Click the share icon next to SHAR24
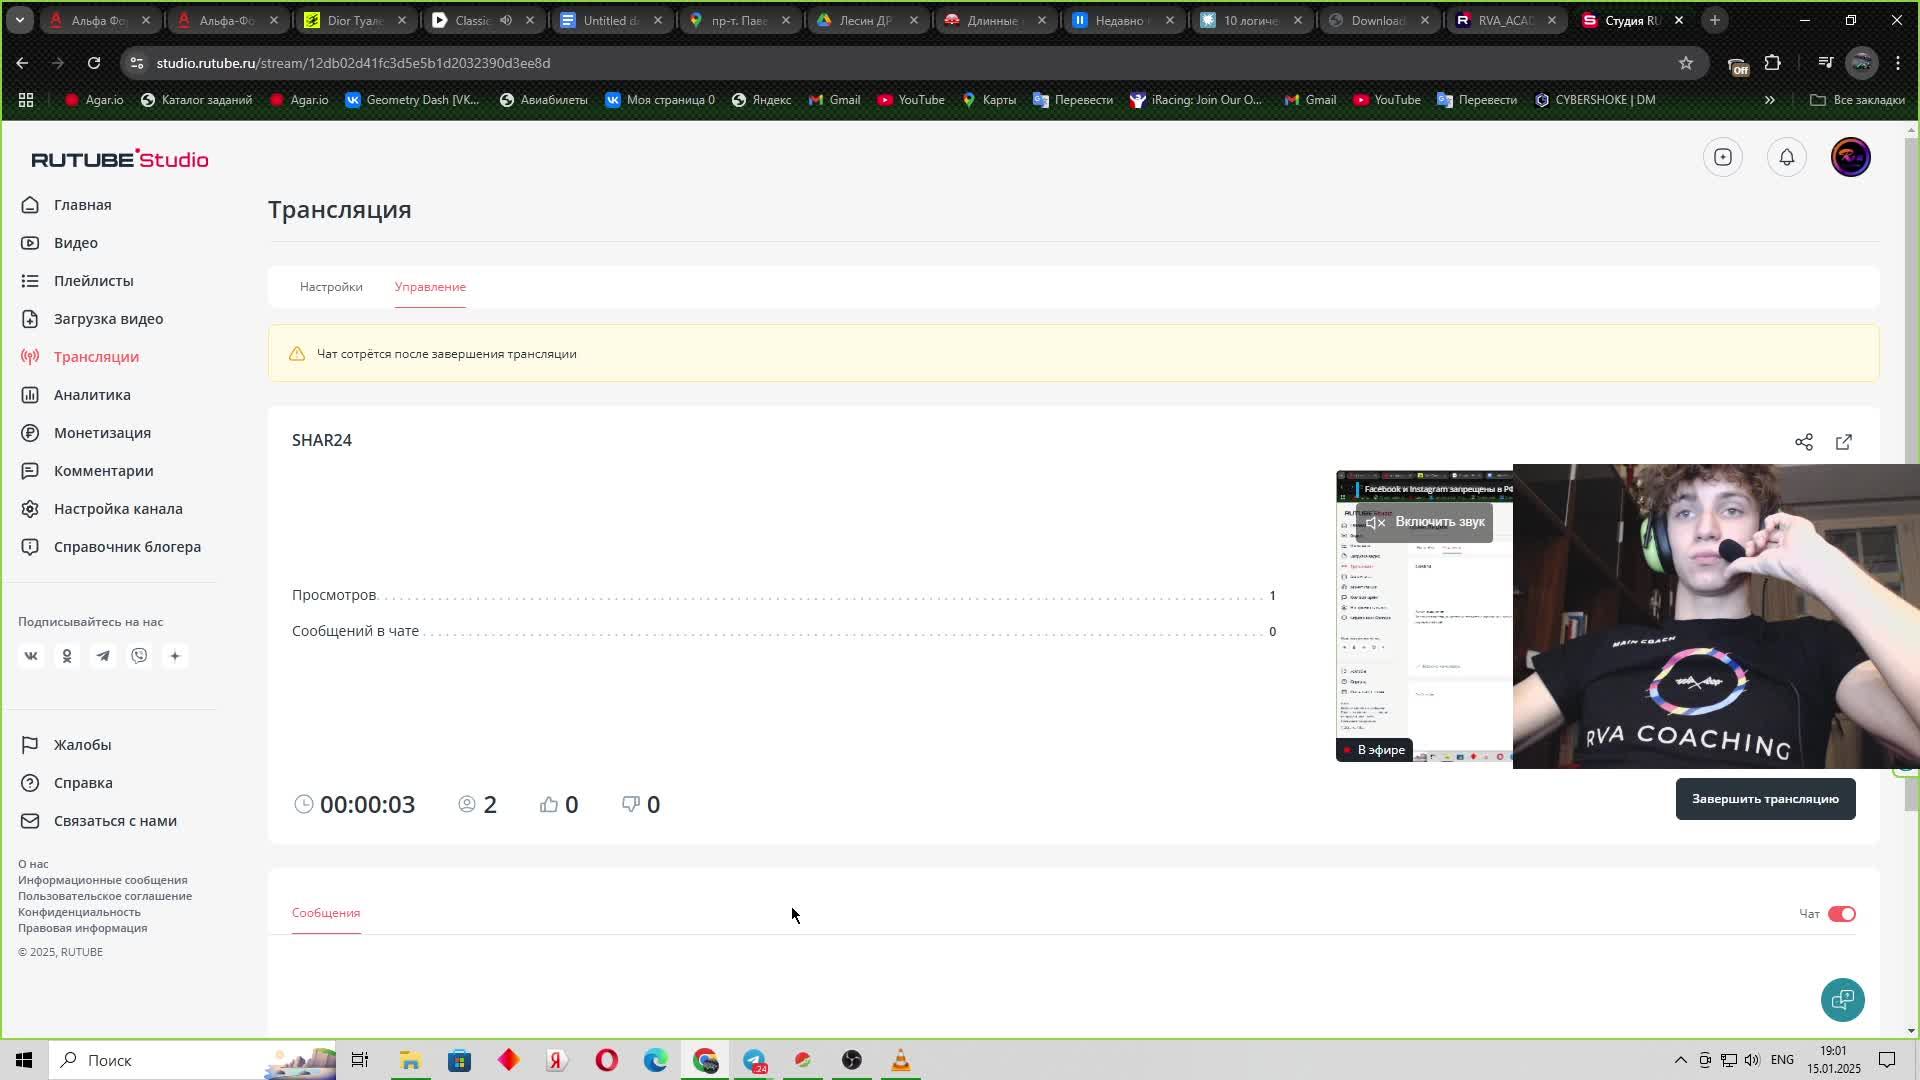The image size is (1920, 1080). 1803,442
